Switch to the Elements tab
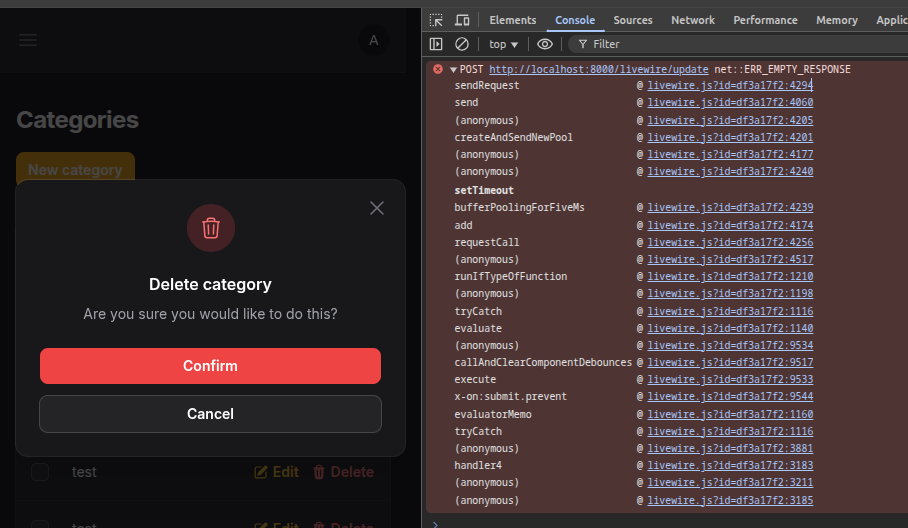908x528 pixels. click(x=512, y=20)
